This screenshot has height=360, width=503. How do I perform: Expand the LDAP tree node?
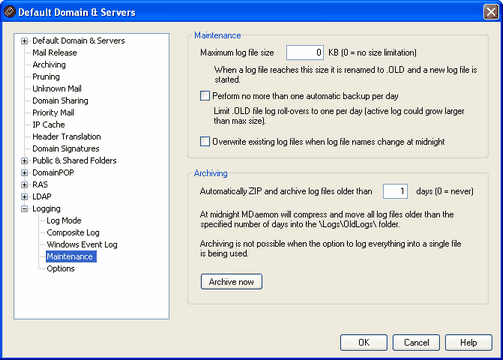click(24, 197)
